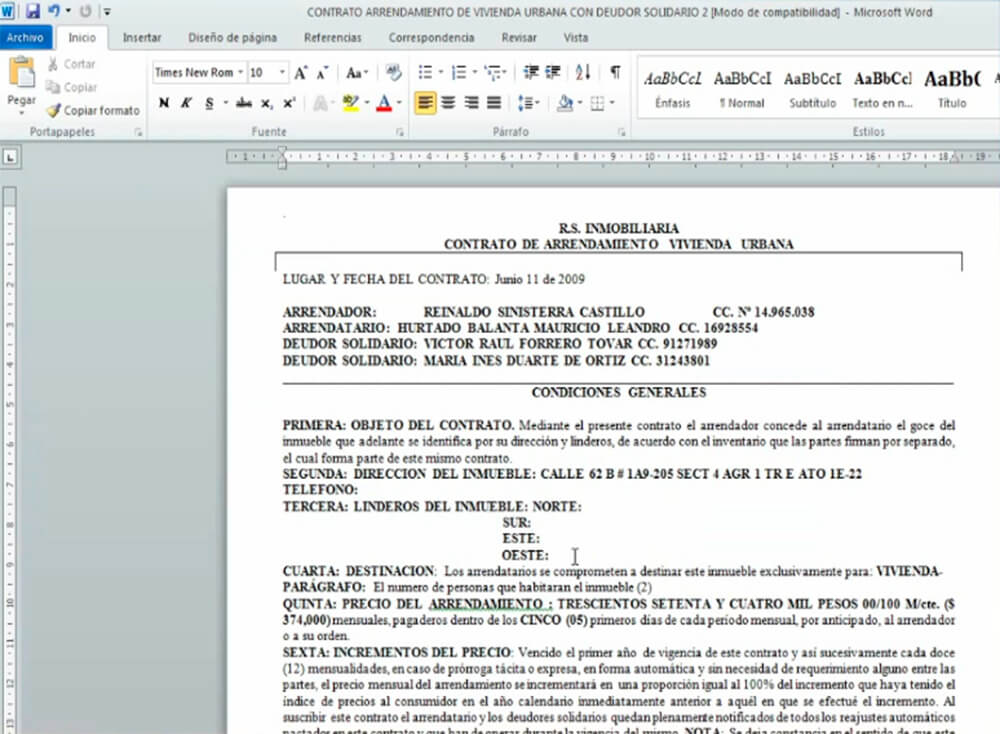Apply strikethrough formatting
Screen dimensions: 1000x734
[243, 103]
